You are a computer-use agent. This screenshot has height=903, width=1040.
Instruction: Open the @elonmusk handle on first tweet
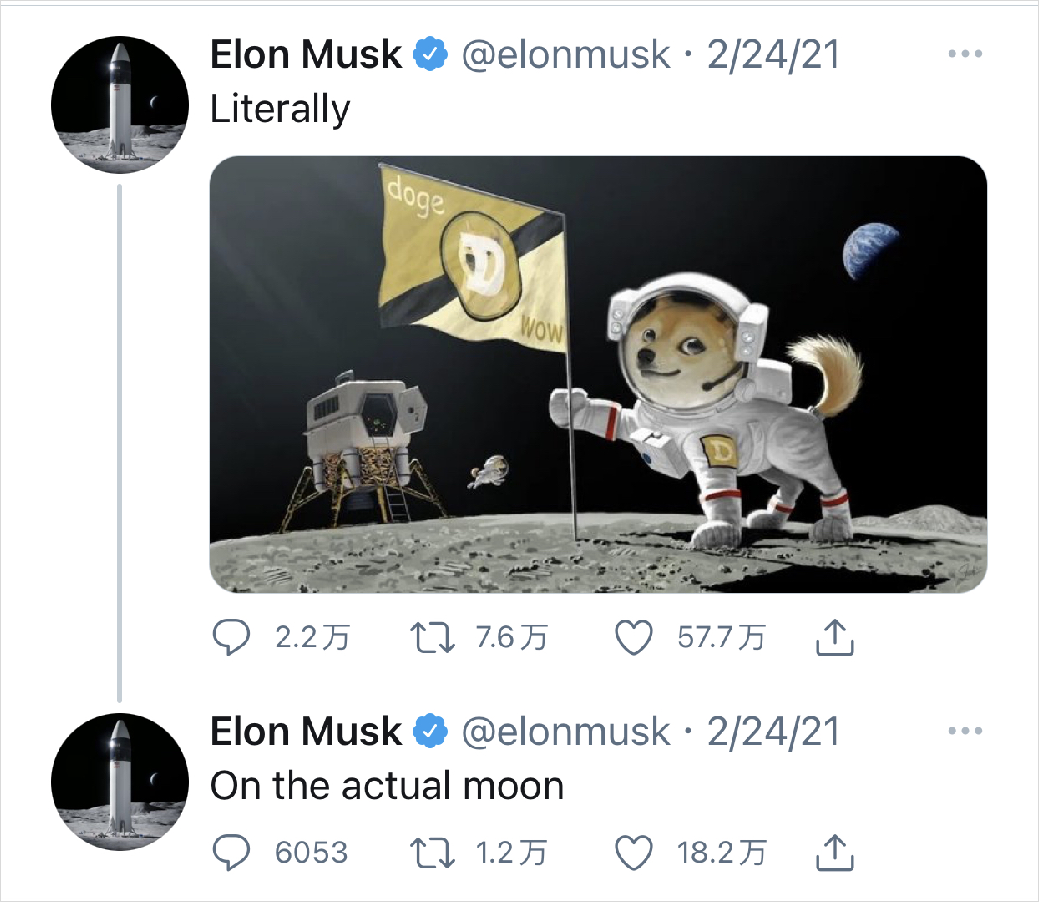pos(565,54)
